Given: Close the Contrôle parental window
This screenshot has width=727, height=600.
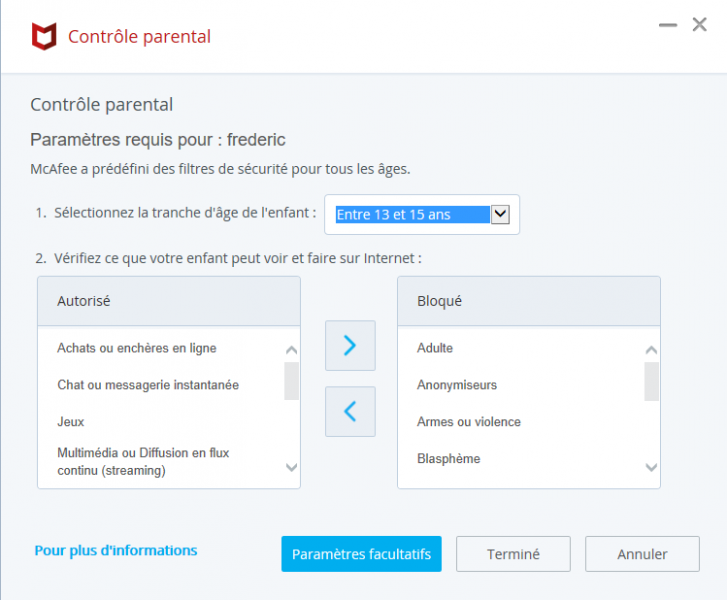Looking at the screenshot, I should [700, 25].
